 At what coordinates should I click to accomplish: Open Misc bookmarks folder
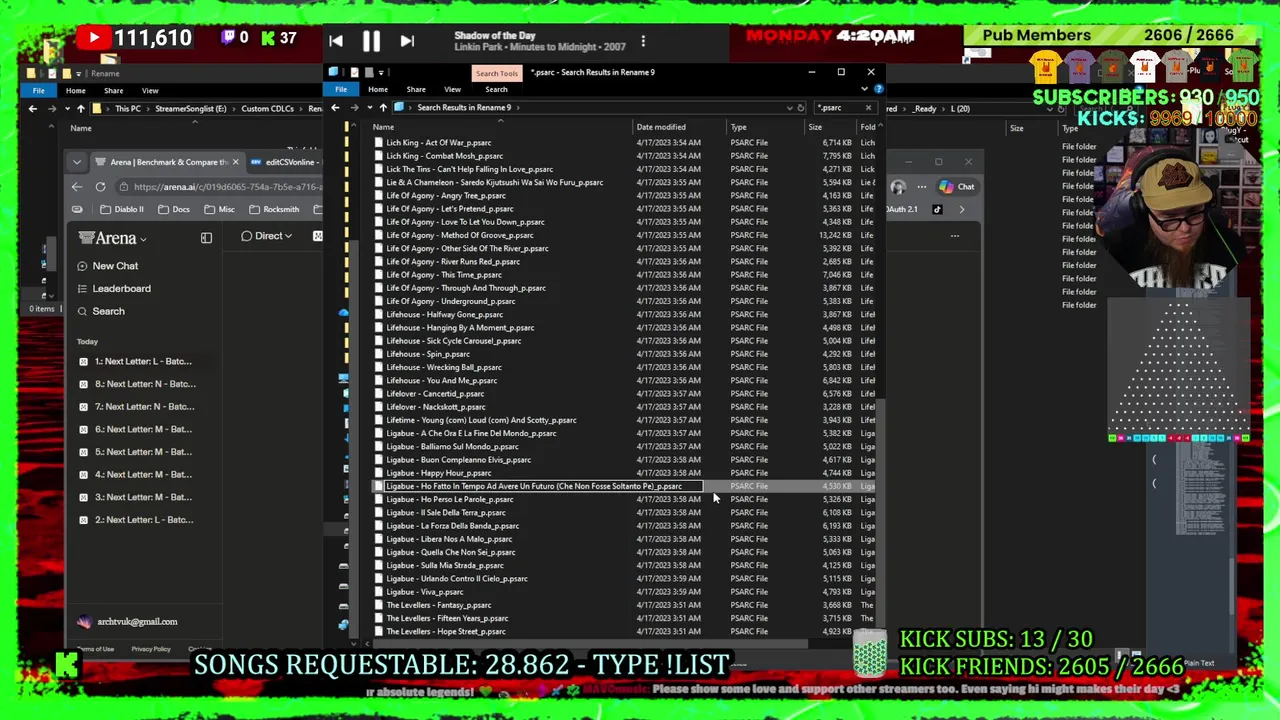[x=218, y=210]
